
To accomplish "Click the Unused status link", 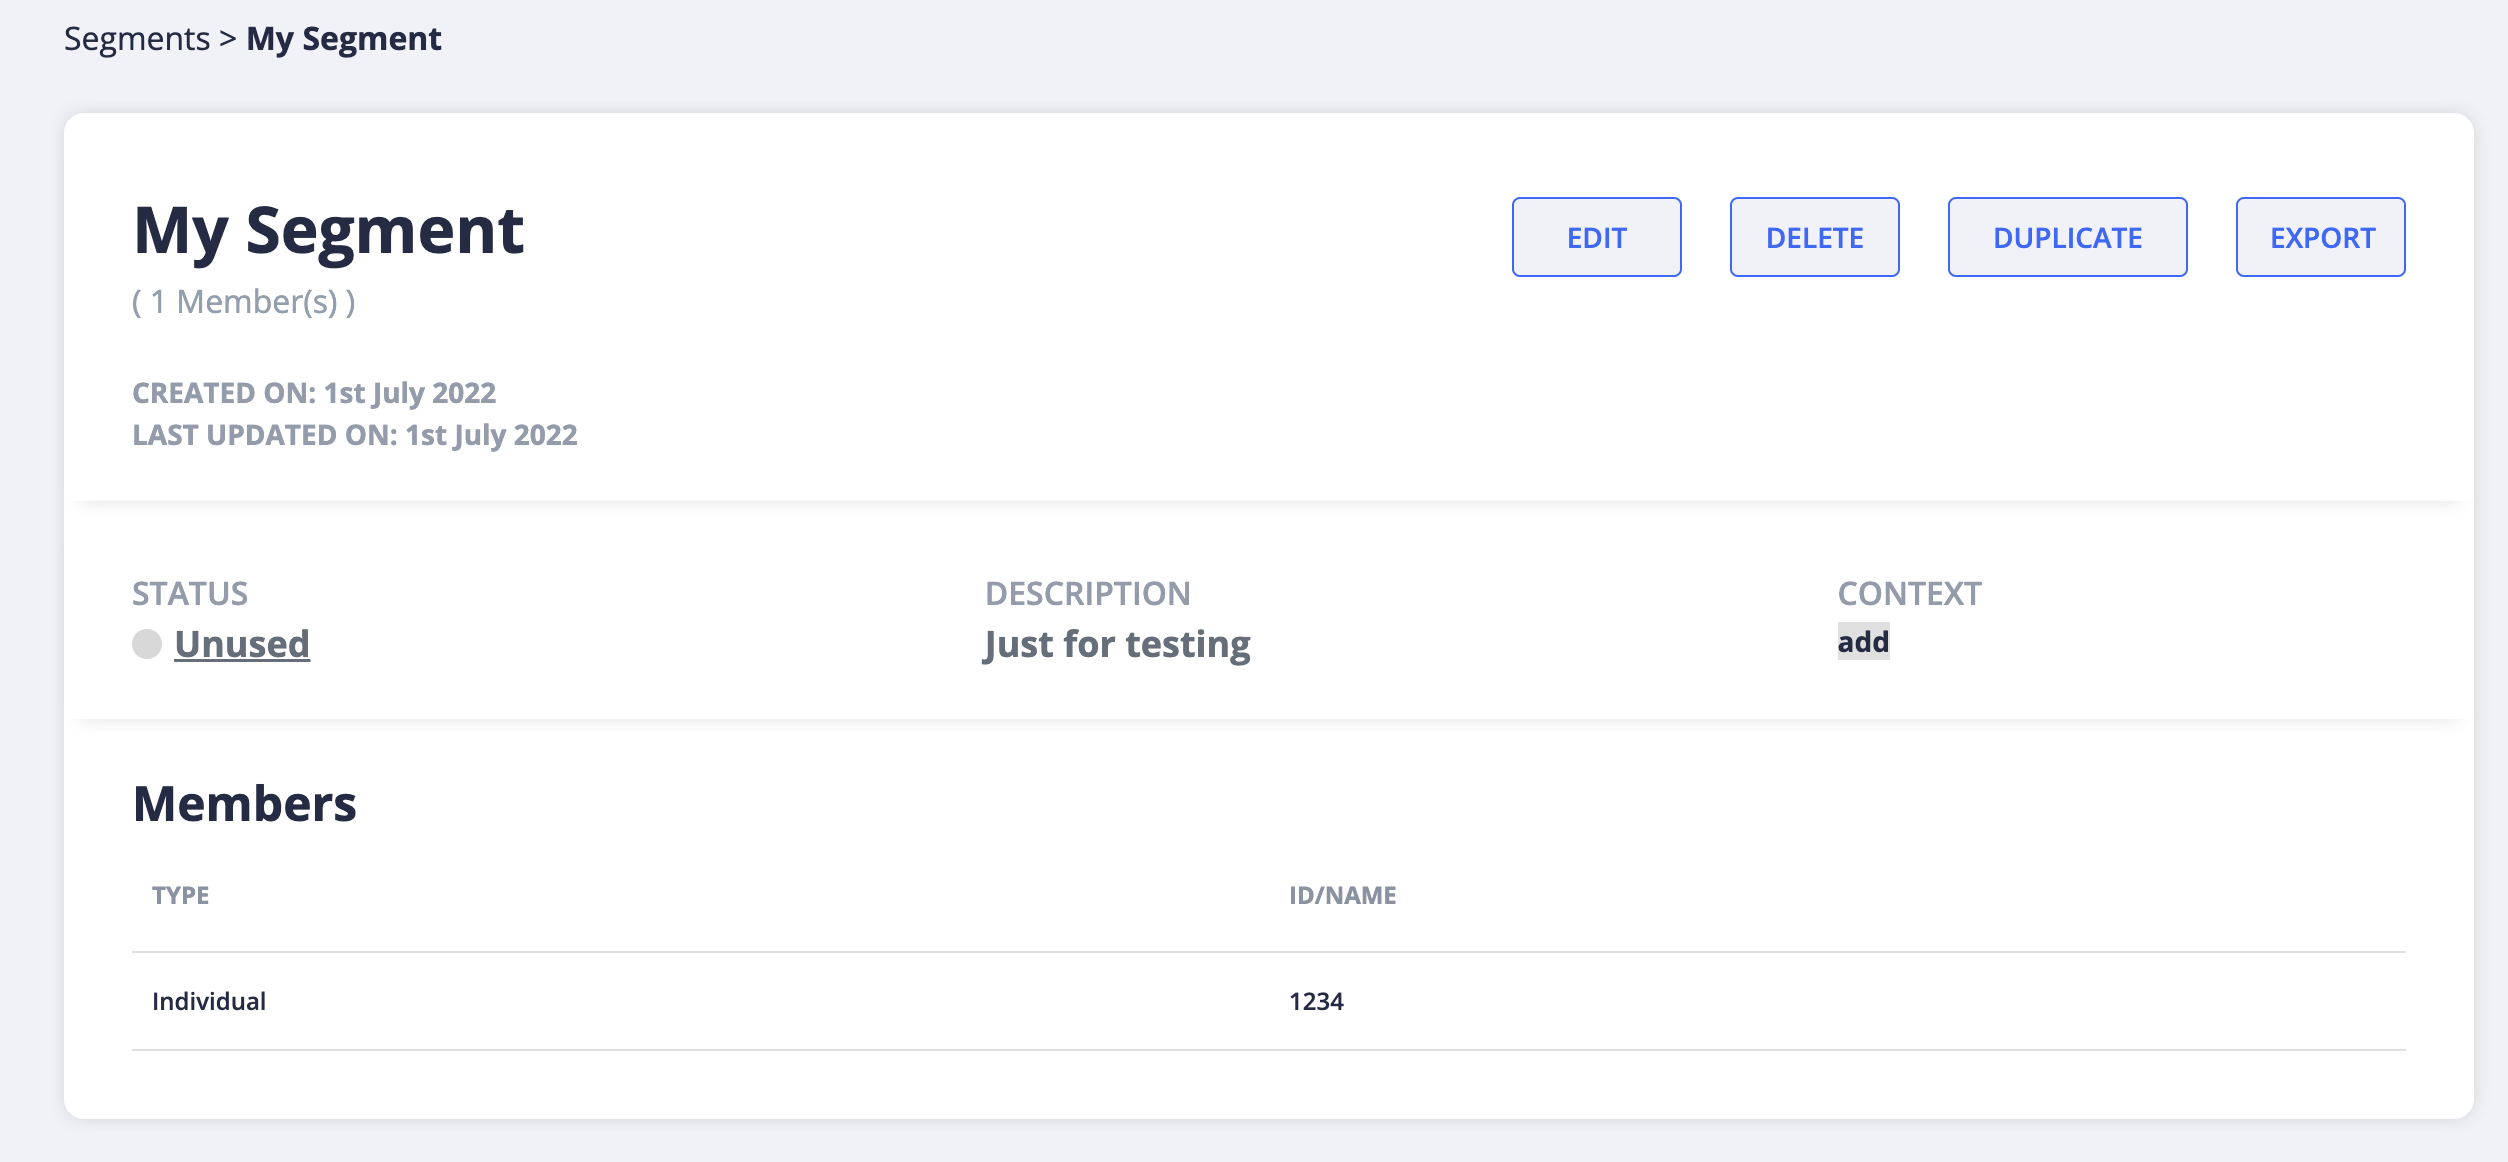I will [242, 644].
